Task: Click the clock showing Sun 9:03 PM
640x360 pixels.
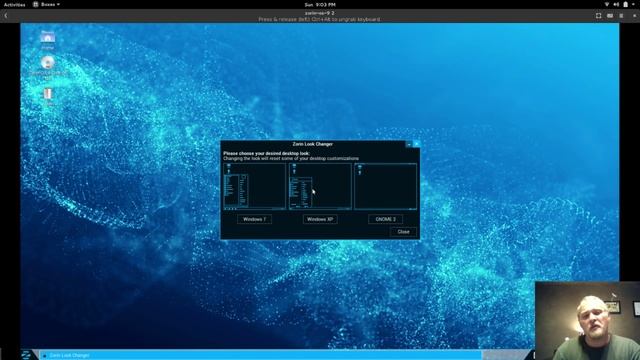Action: 320,4
